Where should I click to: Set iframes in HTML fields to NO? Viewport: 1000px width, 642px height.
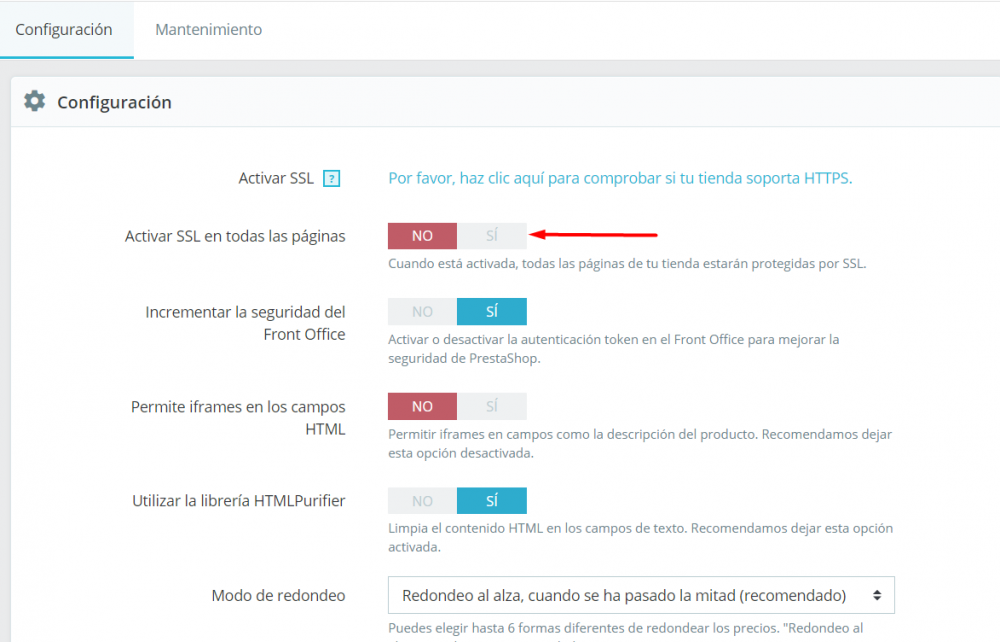pyautogui.click(x=422, y=406)
